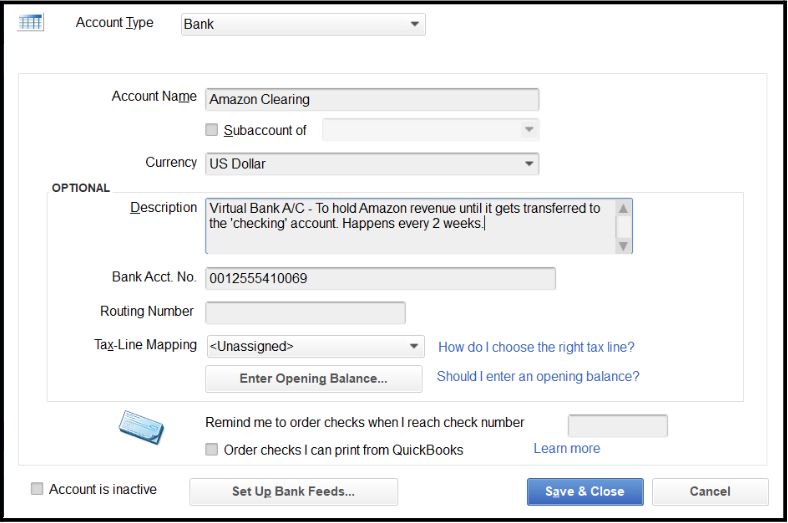Enable the Subaccount of checkbox
This screenshot has width=788, height=523.
tap(211, 130)
